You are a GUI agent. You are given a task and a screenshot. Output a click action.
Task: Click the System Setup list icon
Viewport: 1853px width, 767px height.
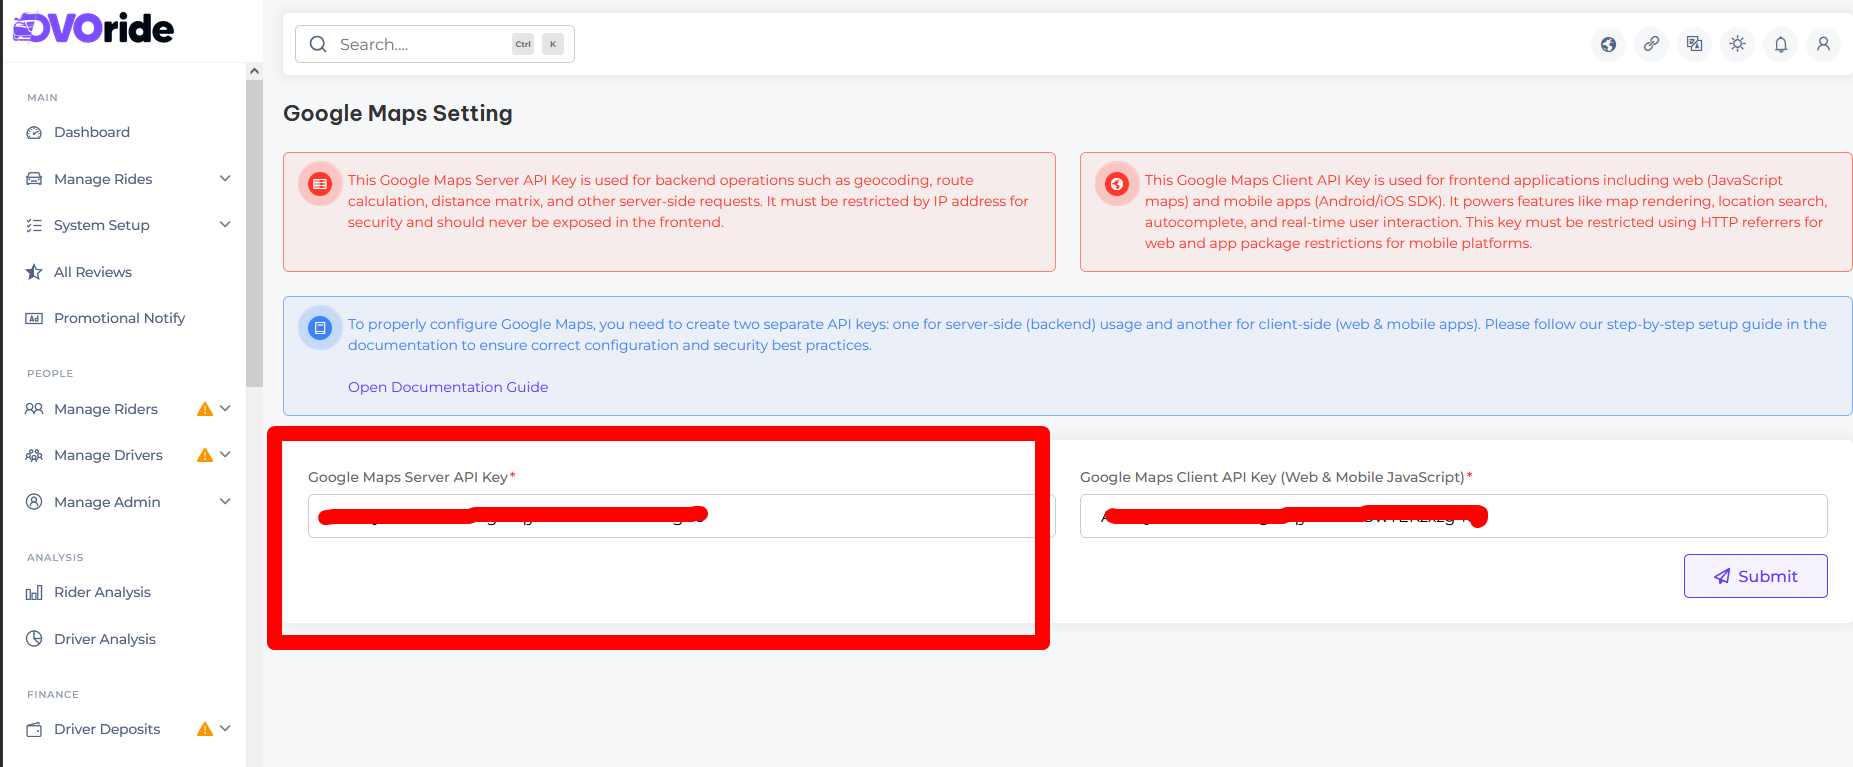pos(34,225)
